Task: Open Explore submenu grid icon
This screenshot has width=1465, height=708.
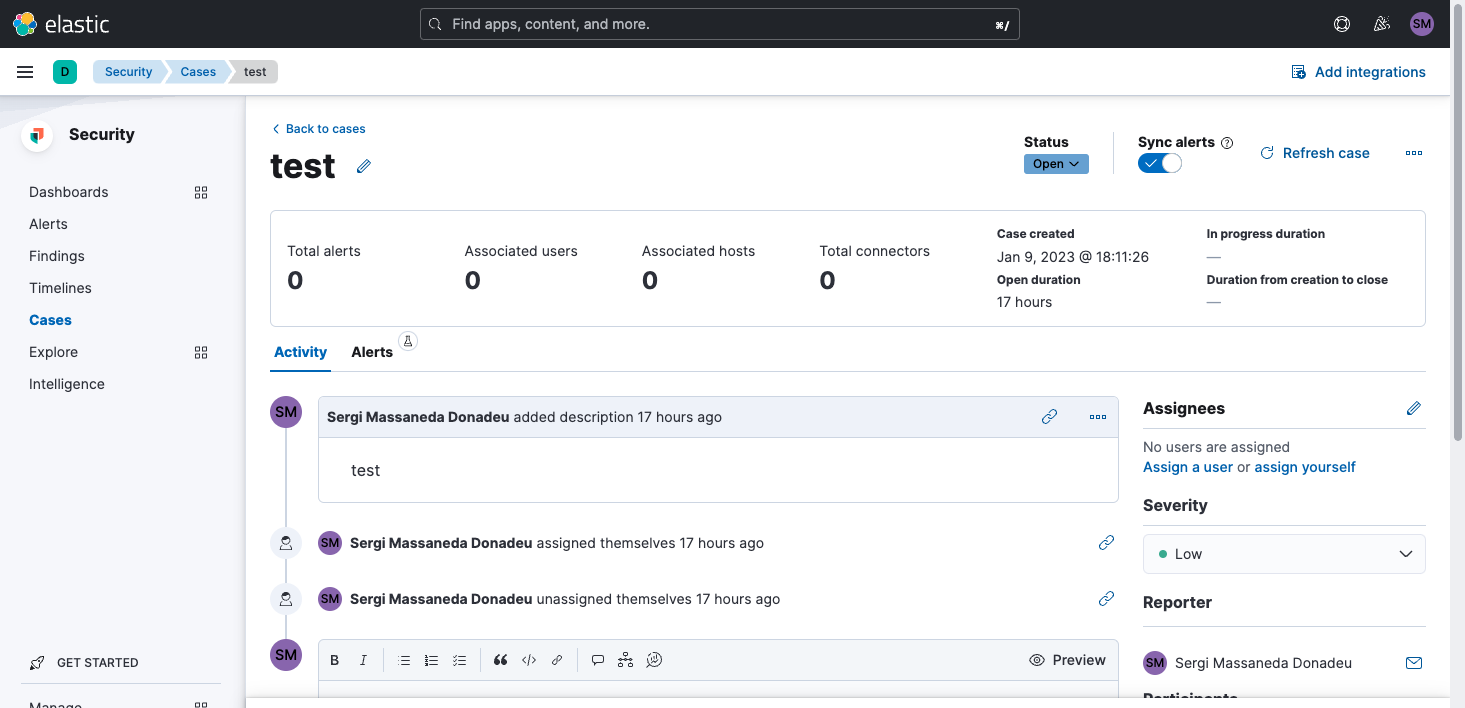Action: (x=201, y=352)
